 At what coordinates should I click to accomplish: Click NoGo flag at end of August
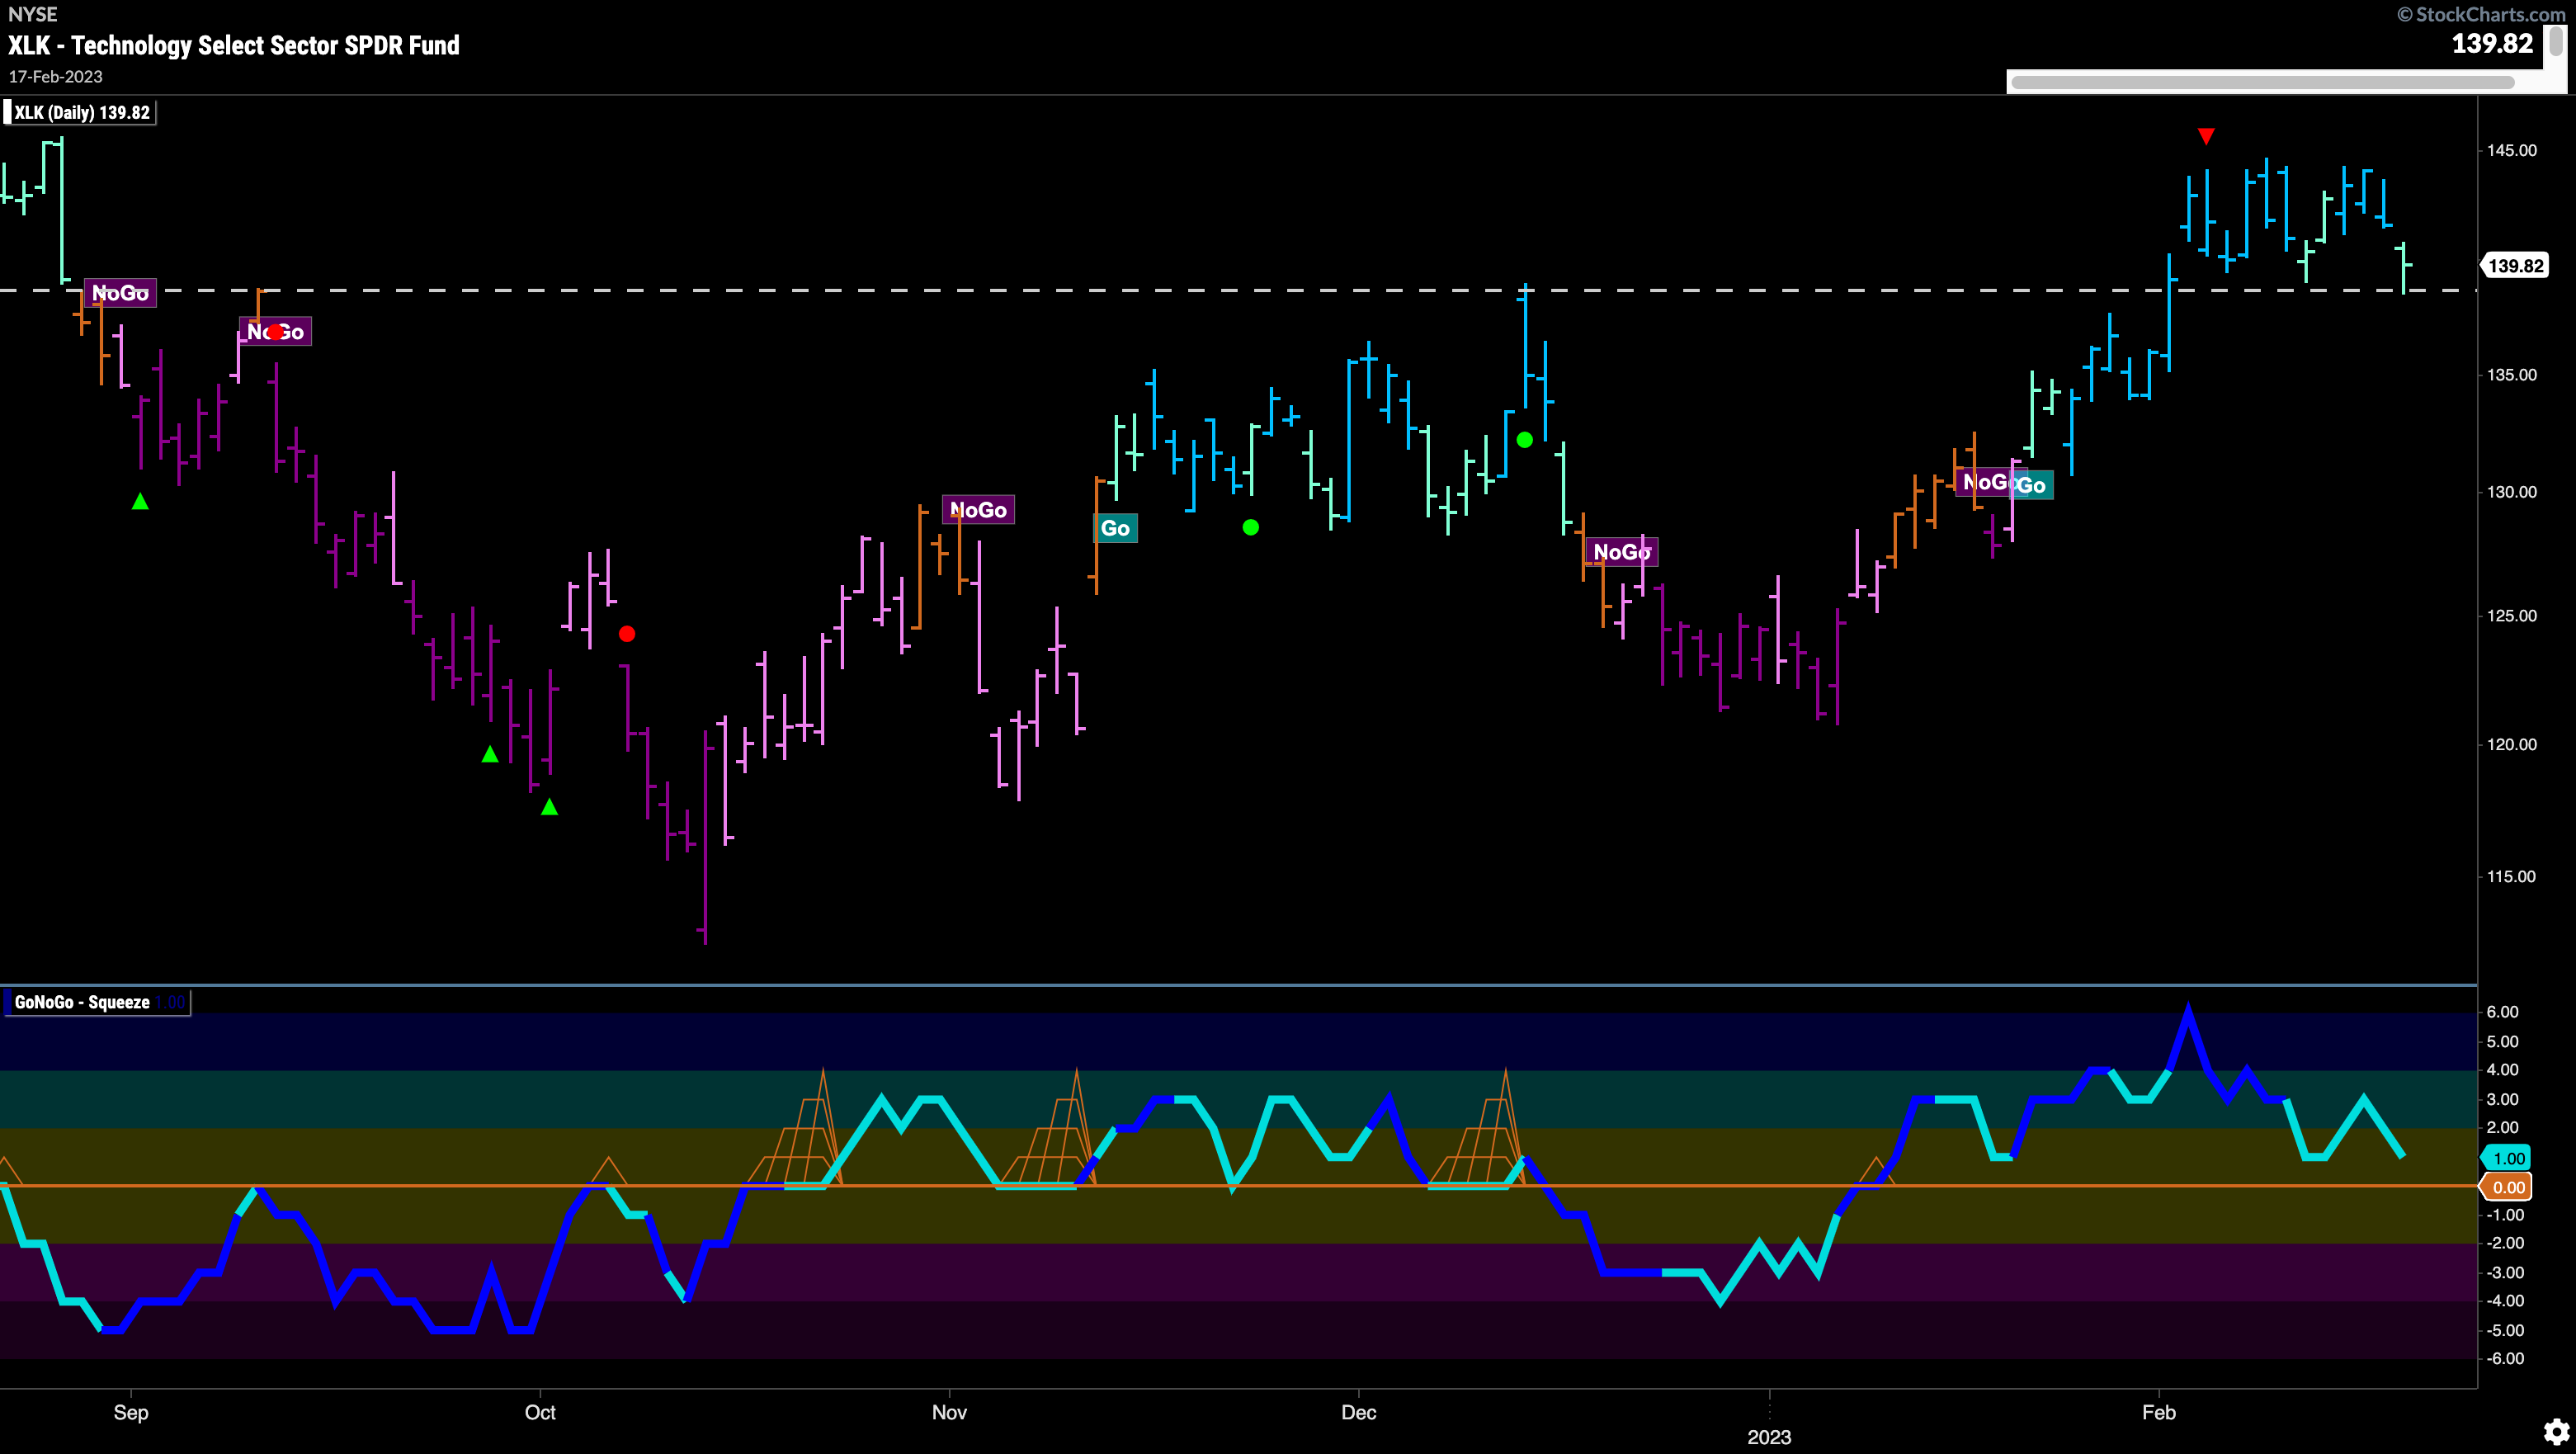120,293
